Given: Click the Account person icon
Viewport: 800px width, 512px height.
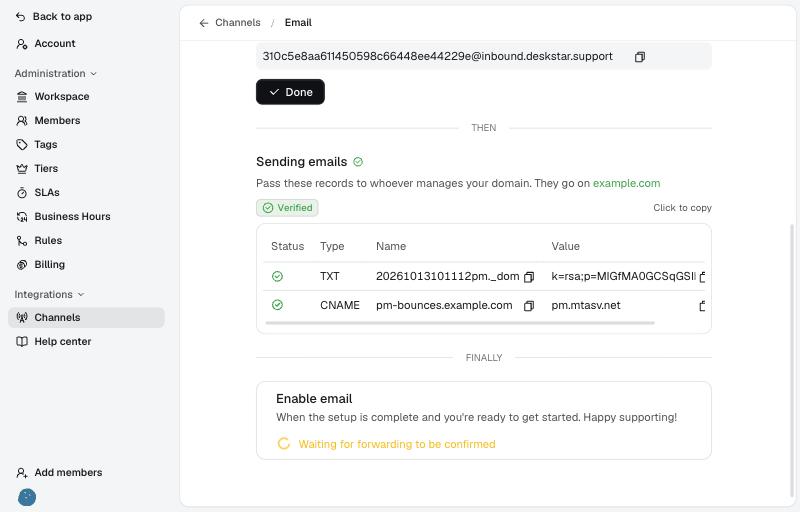Looking at the screenshot, I should tap(22, 44).
